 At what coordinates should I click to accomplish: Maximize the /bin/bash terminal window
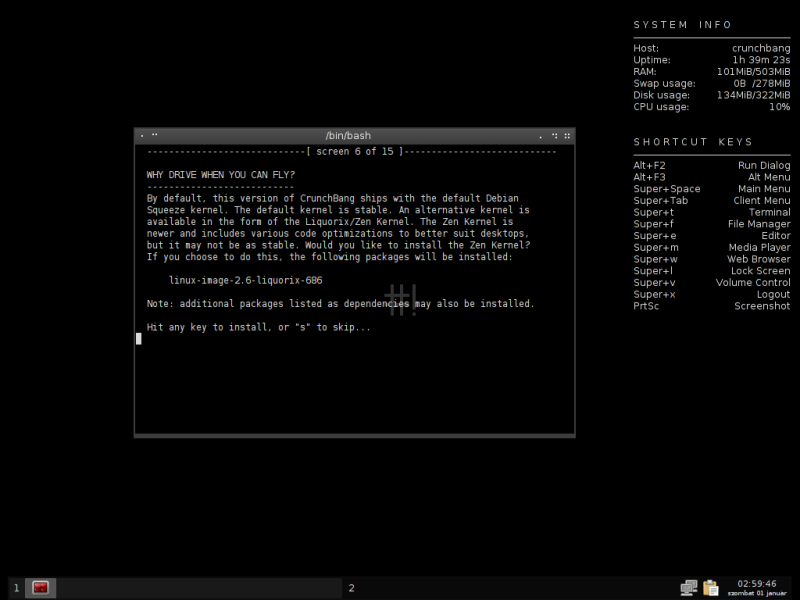[x=555, y=136]
